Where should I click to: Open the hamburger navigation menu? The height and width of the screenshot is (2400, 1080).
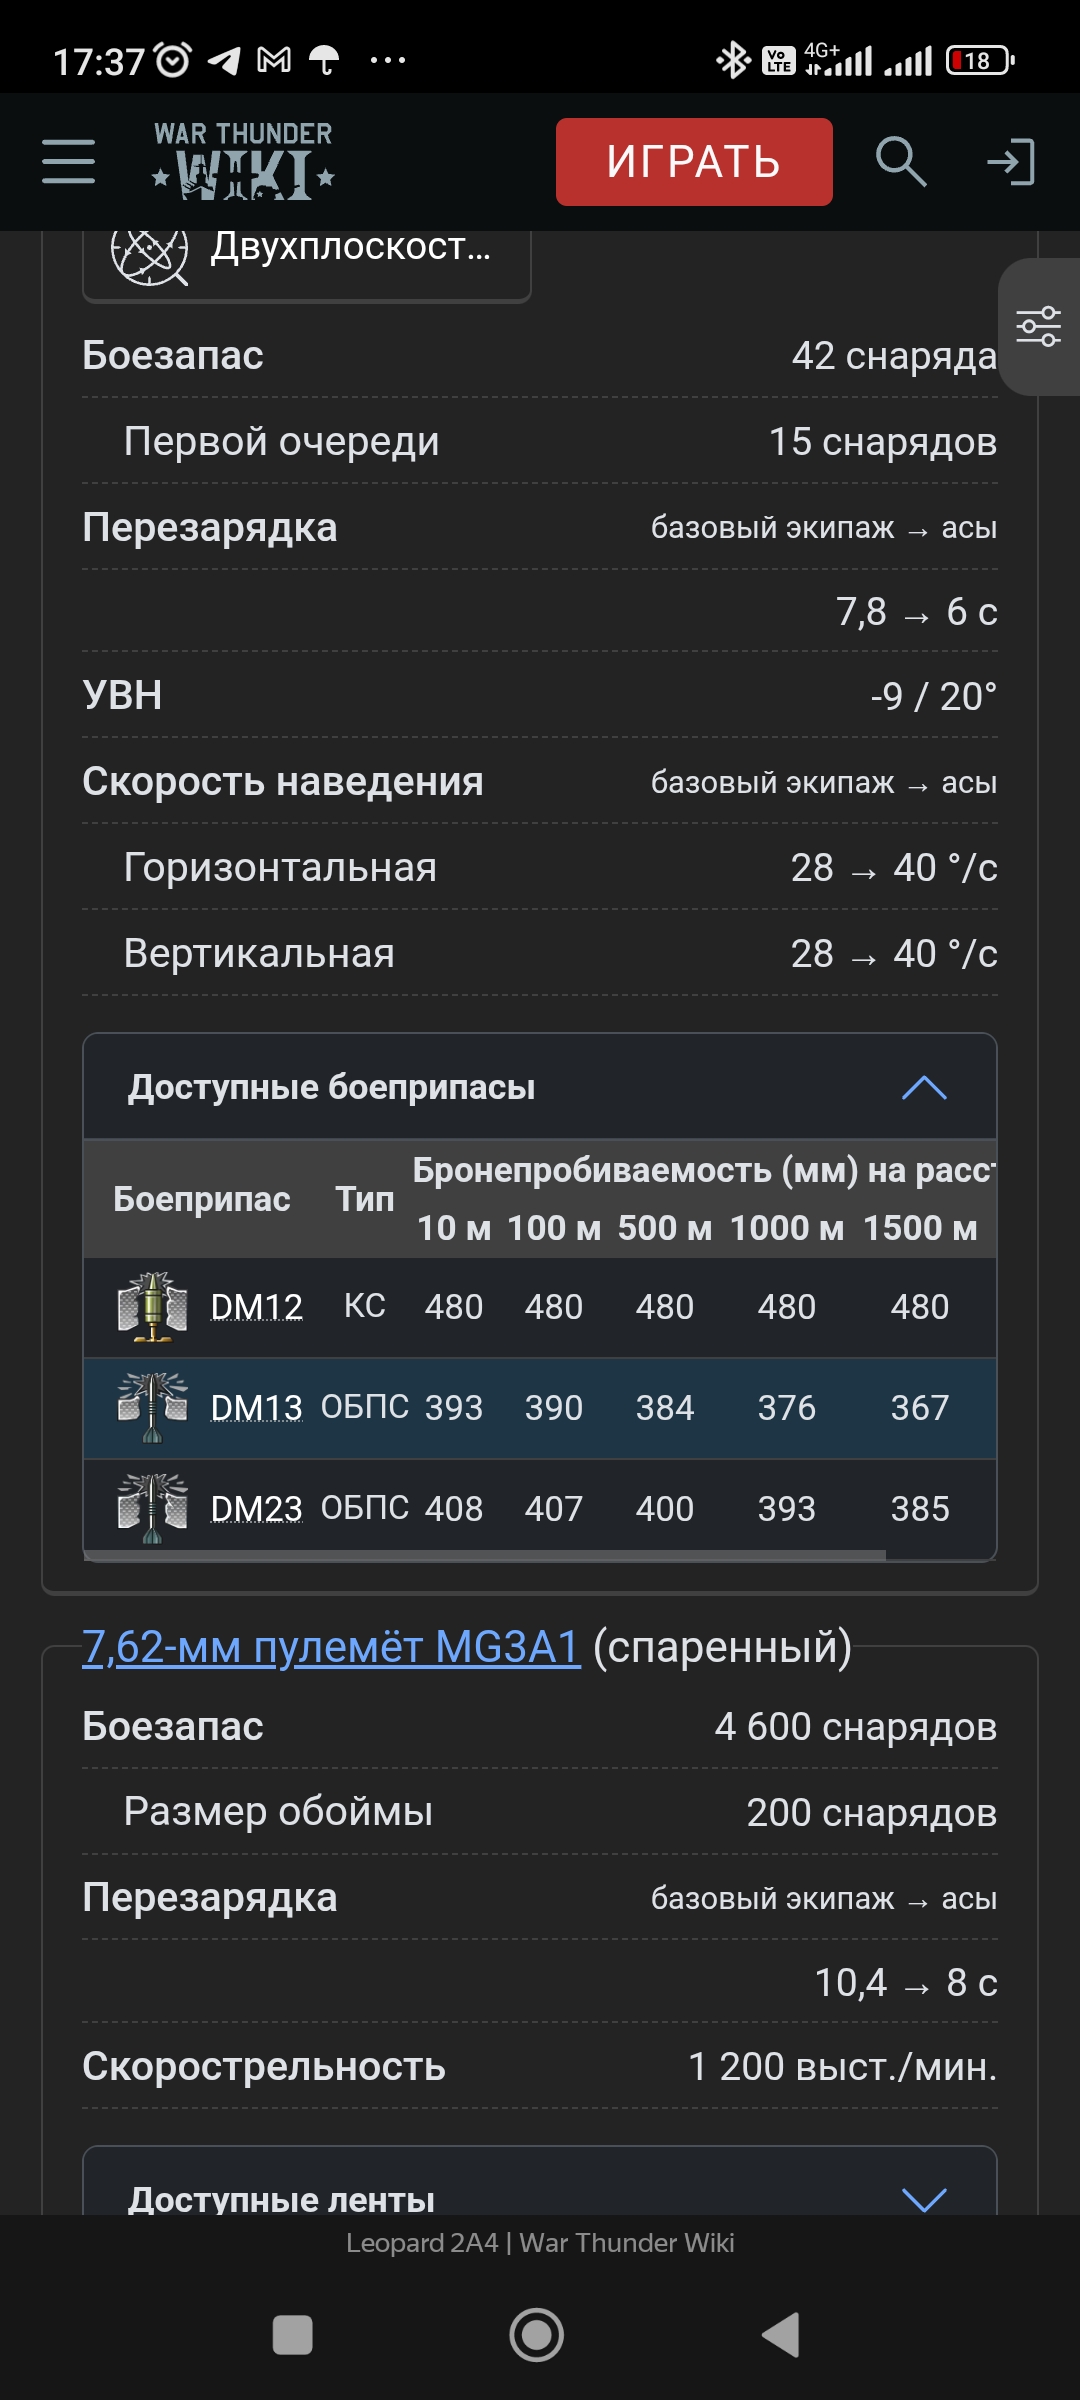68,162
